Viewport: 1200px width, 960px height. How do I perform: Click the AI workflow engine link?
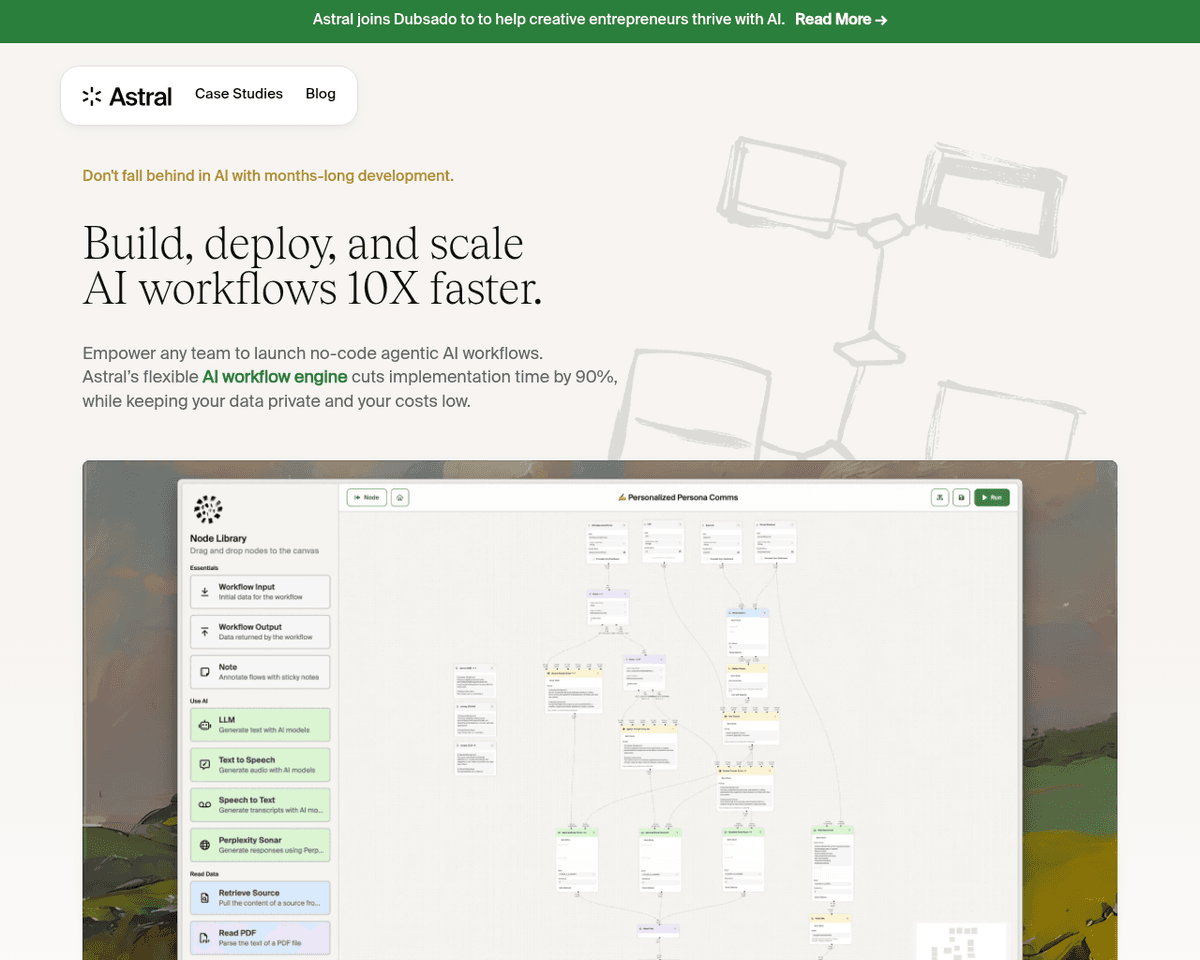click(275, 377)
